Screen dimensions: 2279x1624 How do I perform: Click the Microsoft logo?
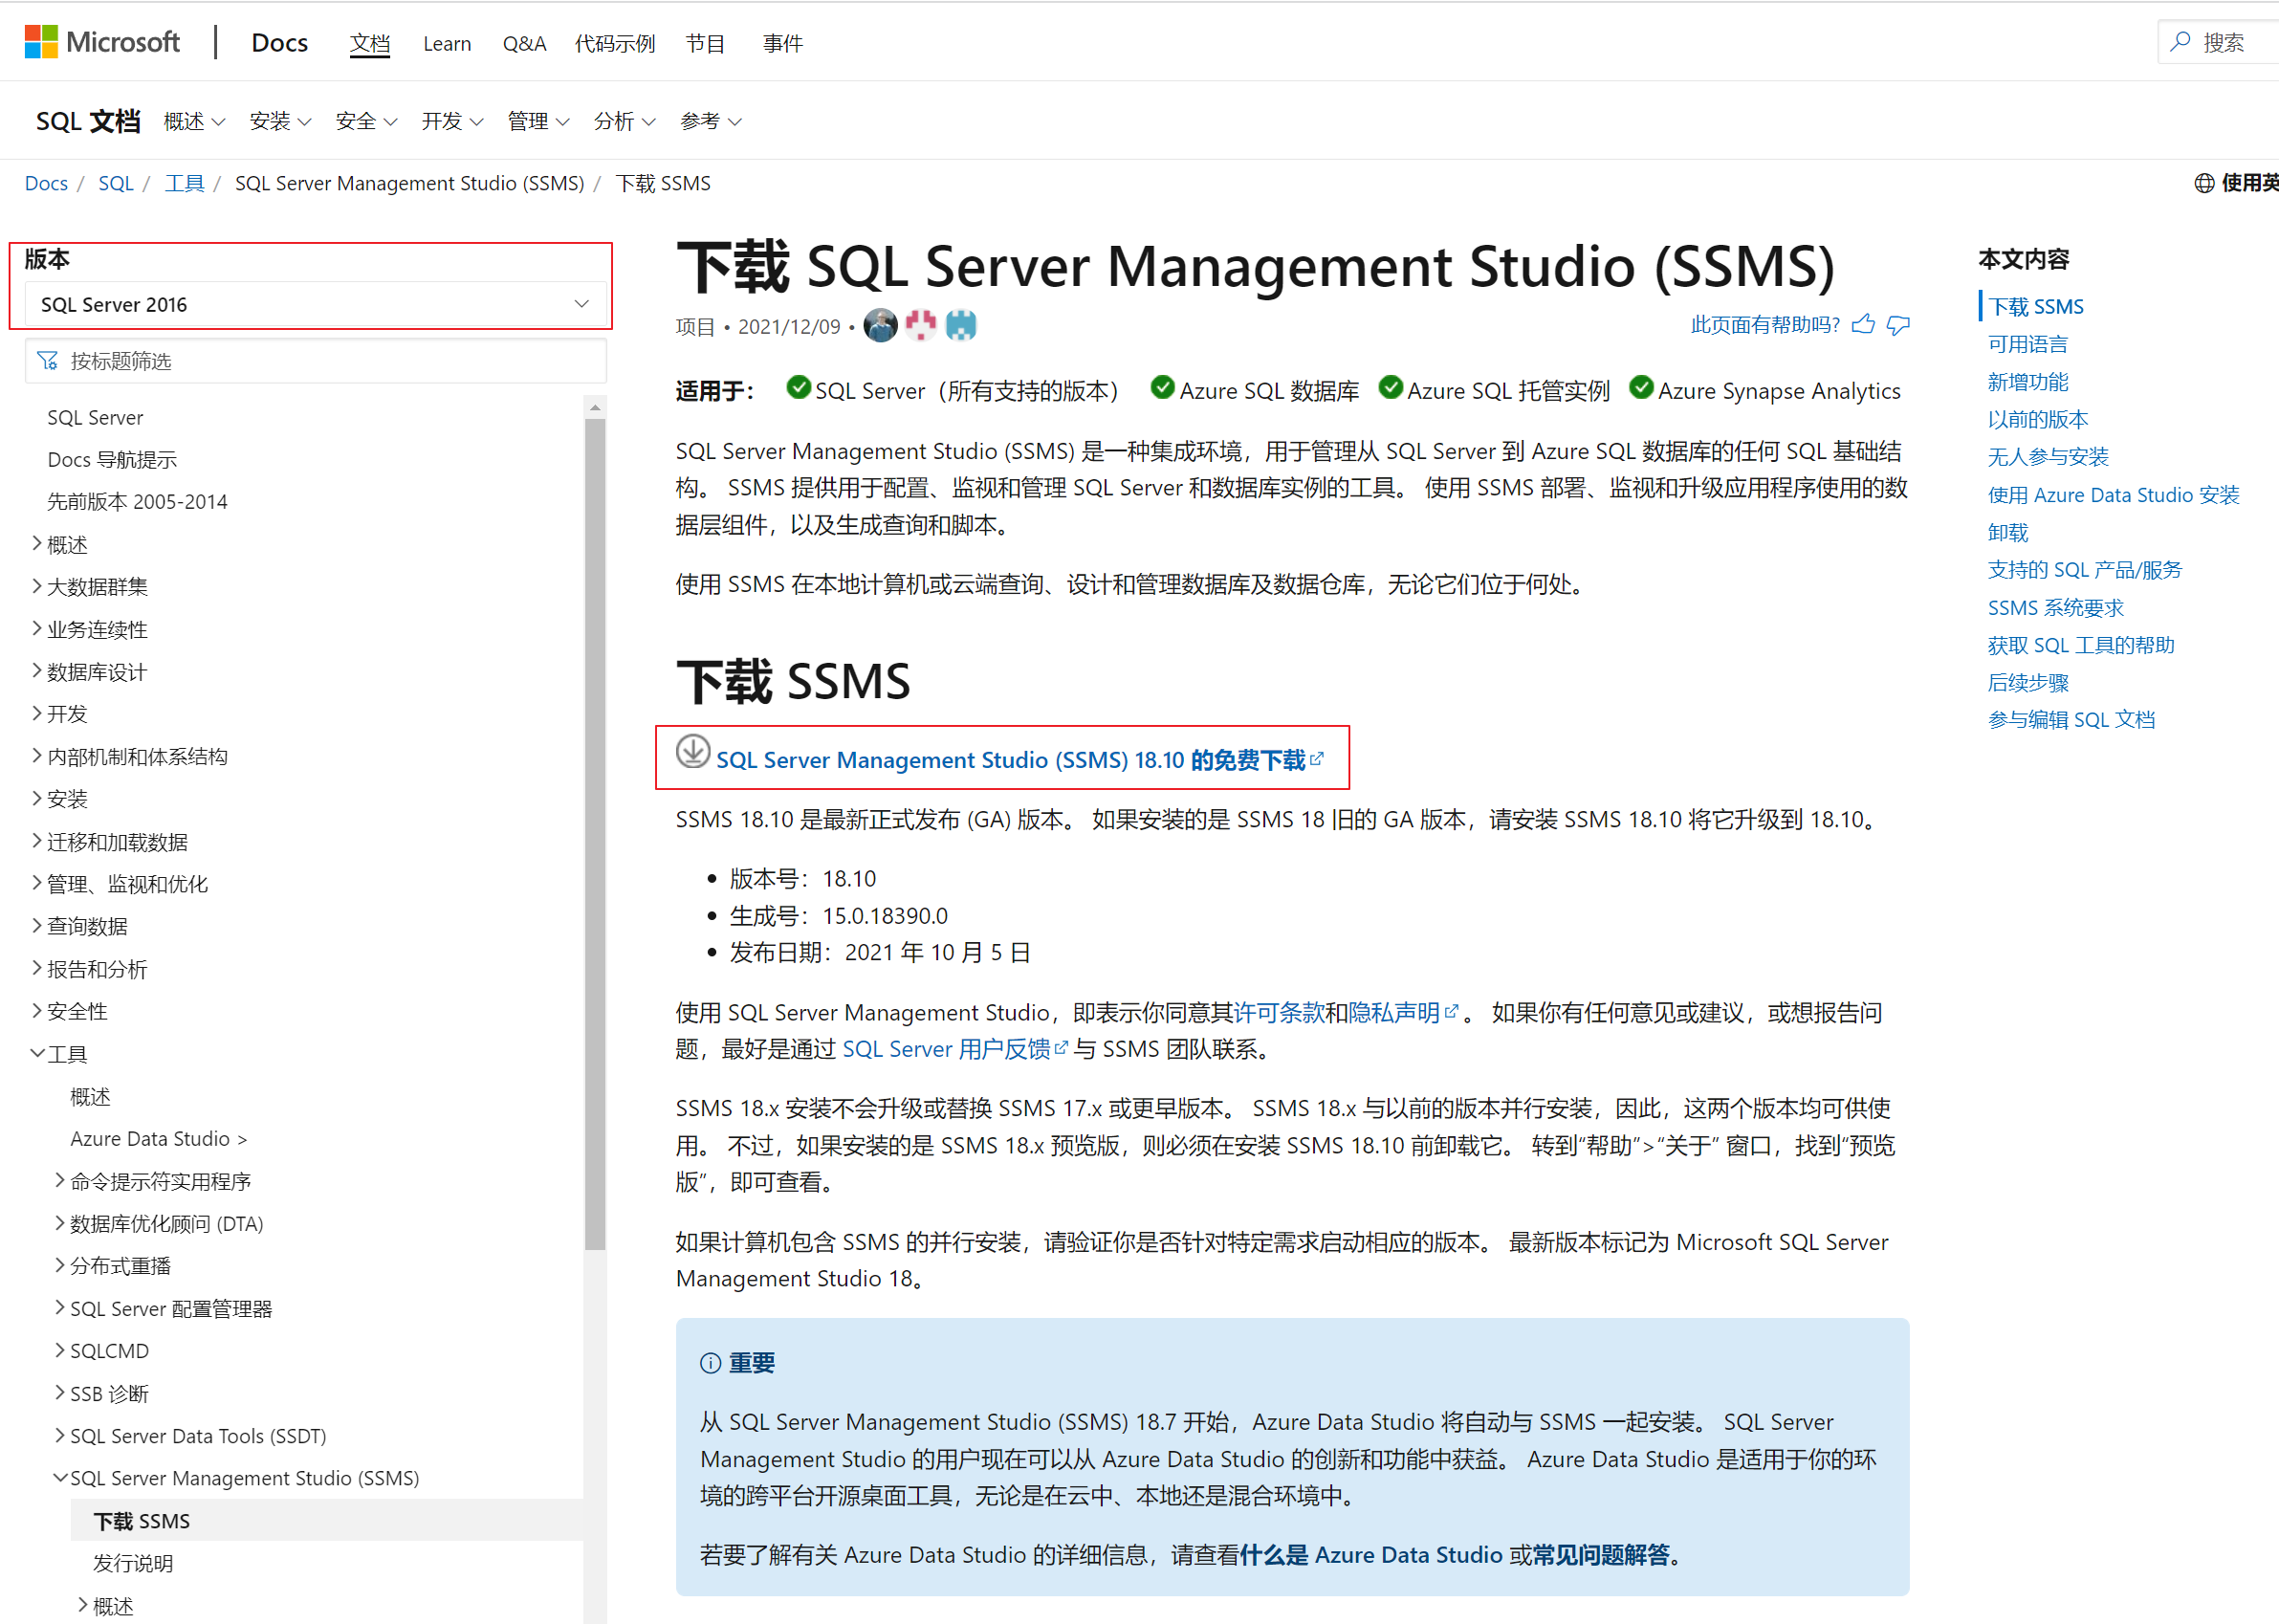tap(102, 42)
